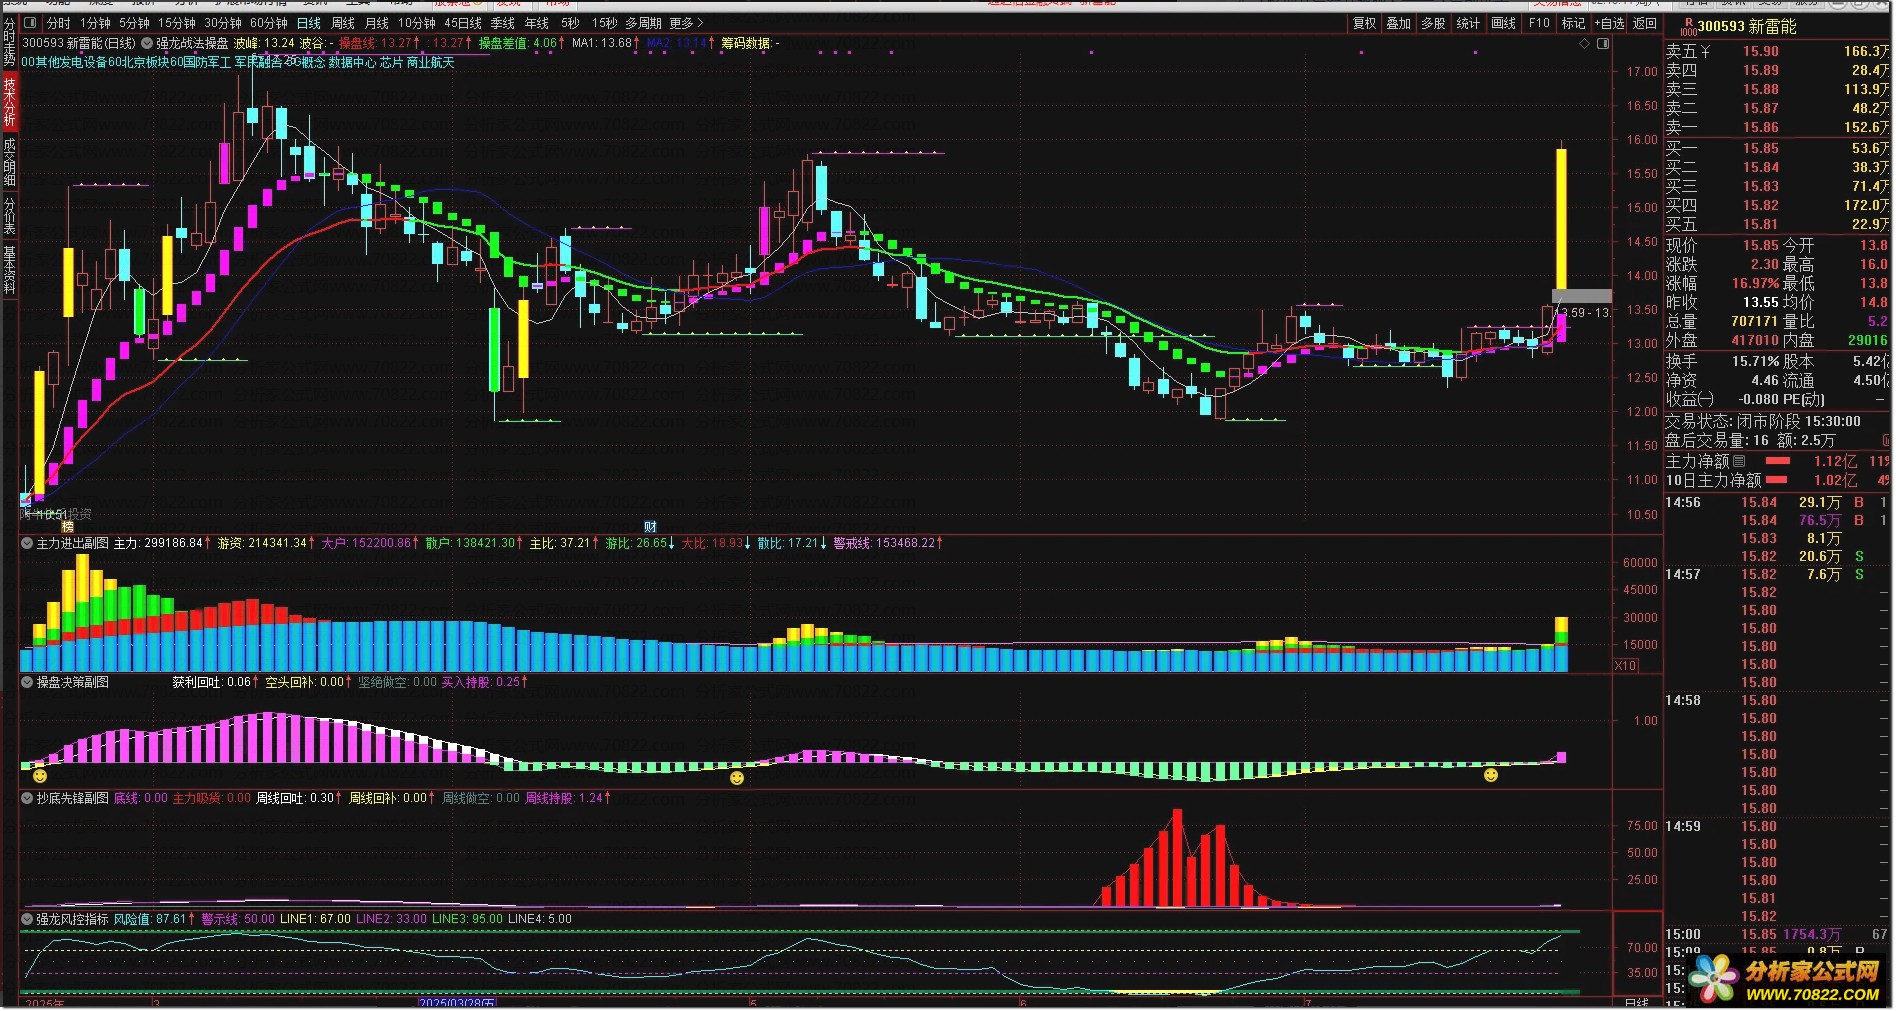Select the 5秒 period

click(569, 23)
